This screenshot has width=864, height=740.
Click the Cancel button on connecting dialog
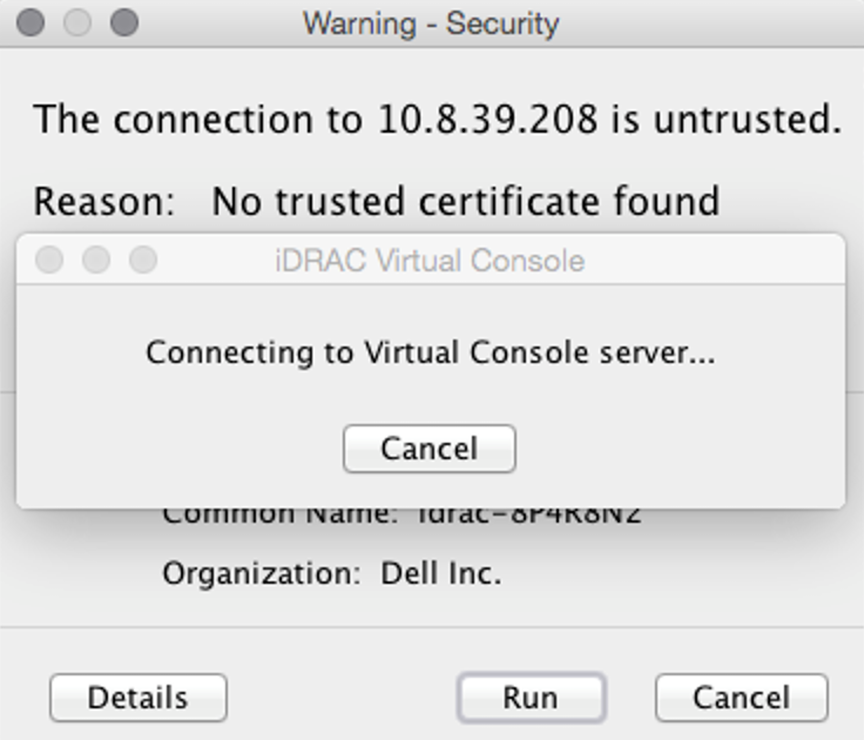(x=429, y=449)
